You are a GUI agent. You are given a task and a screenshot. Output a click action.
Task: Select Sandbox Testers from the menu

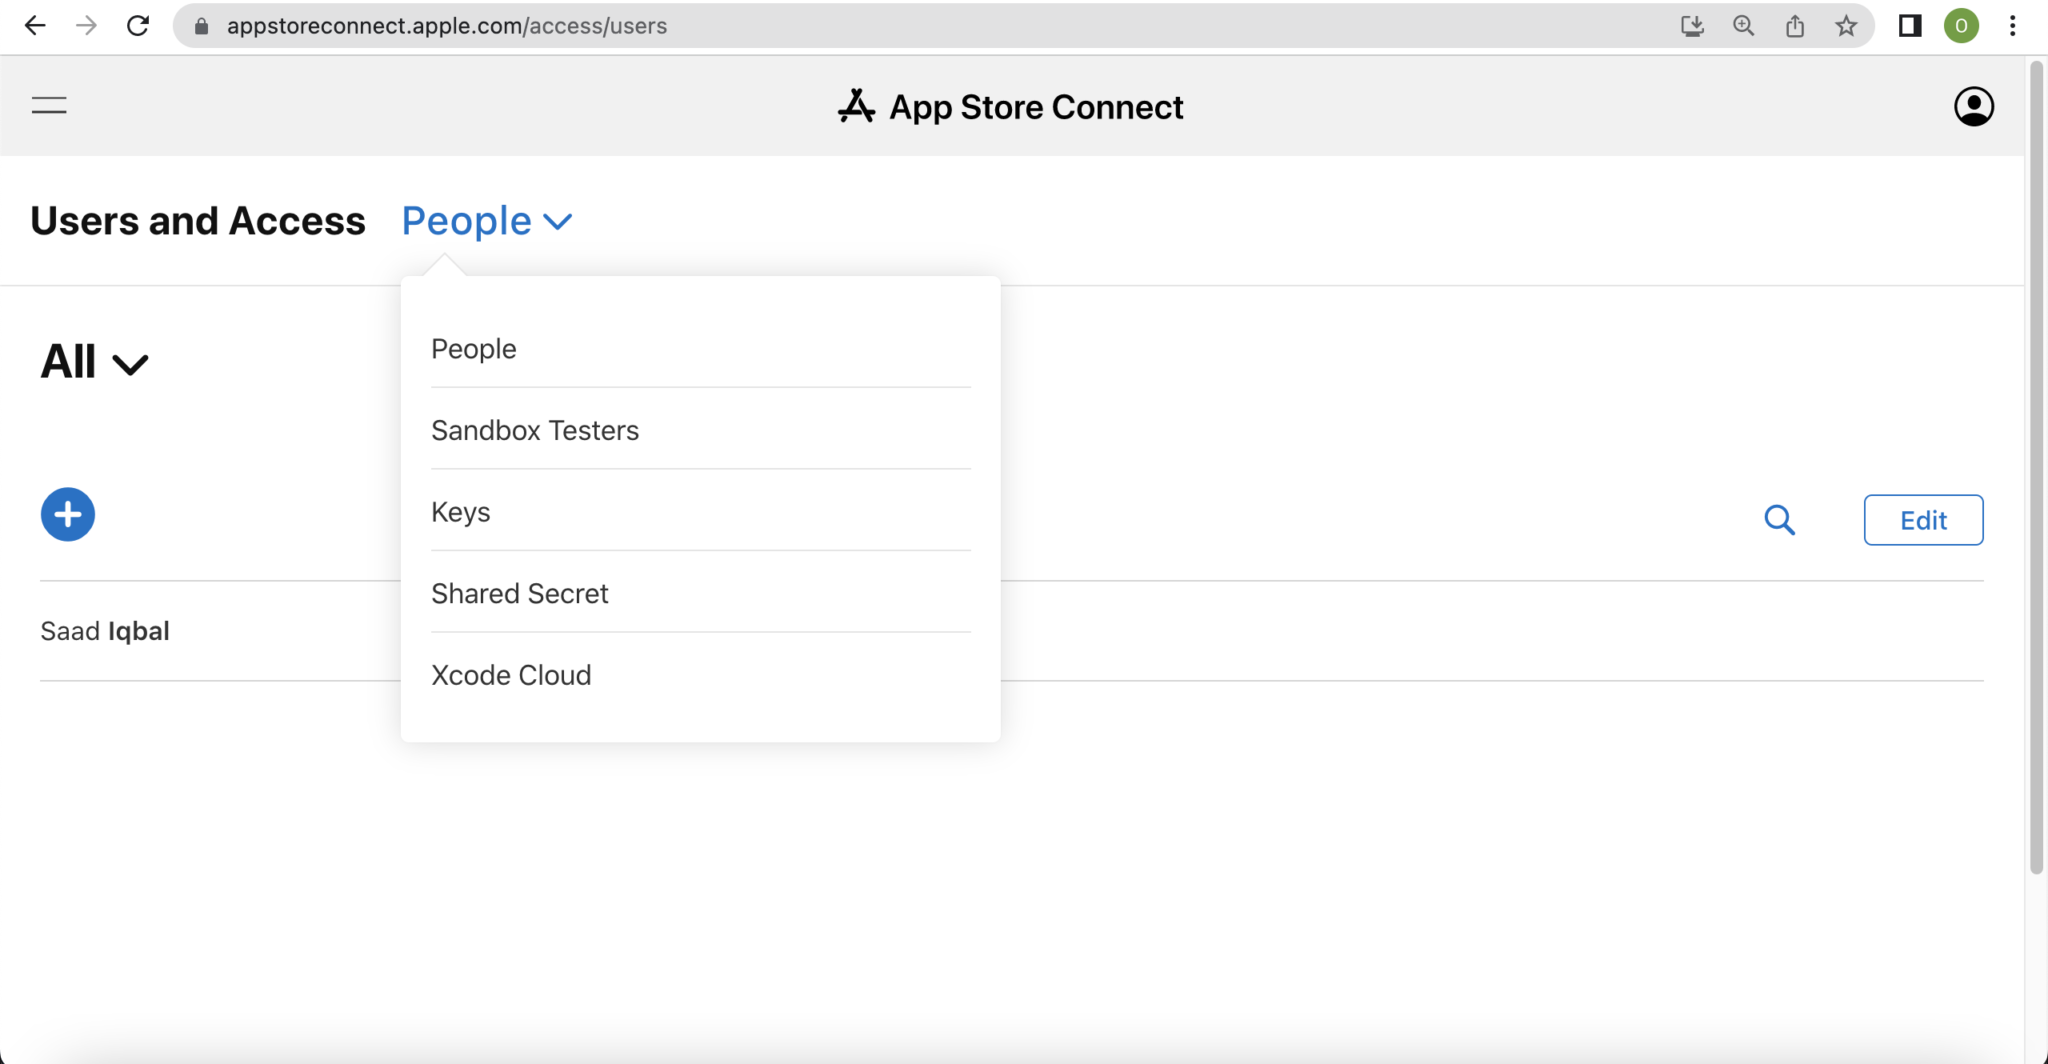pos(535,430)
